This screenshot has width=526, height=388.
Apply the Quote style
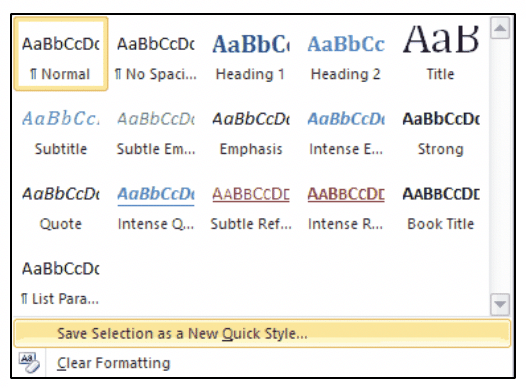coord(61,204)
